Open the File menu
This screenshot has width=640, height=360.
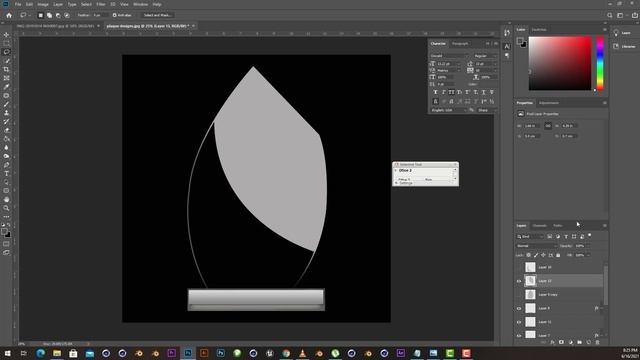point(18,4)
